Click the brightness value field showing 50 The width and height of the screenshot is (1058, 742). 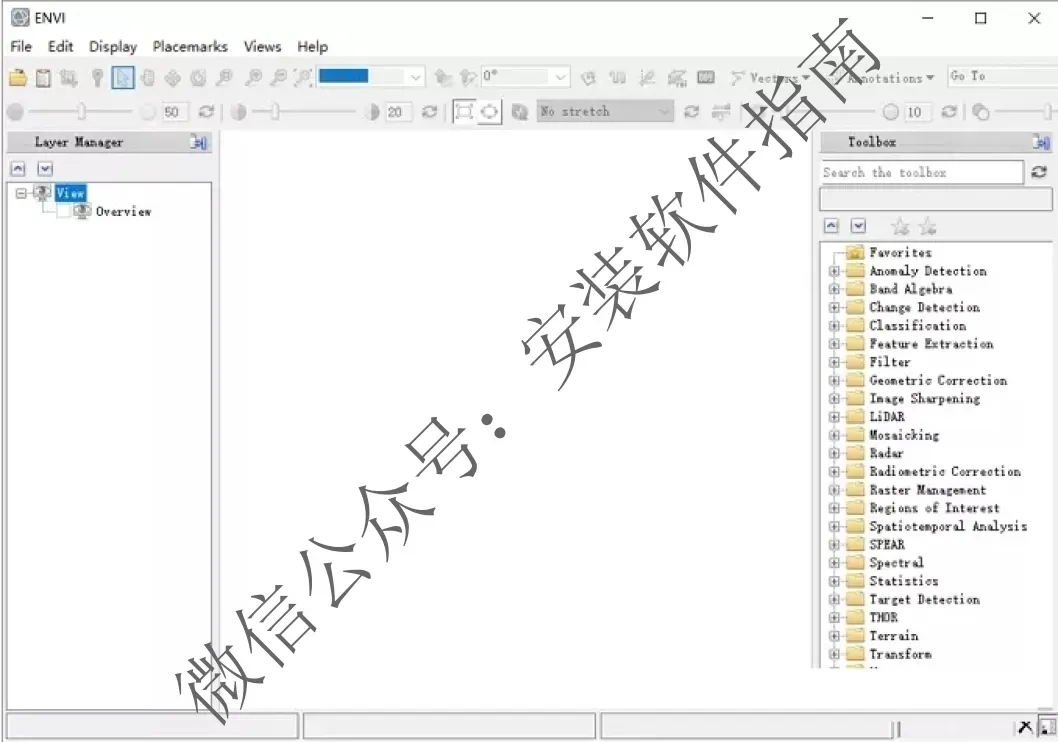[173, 112]
